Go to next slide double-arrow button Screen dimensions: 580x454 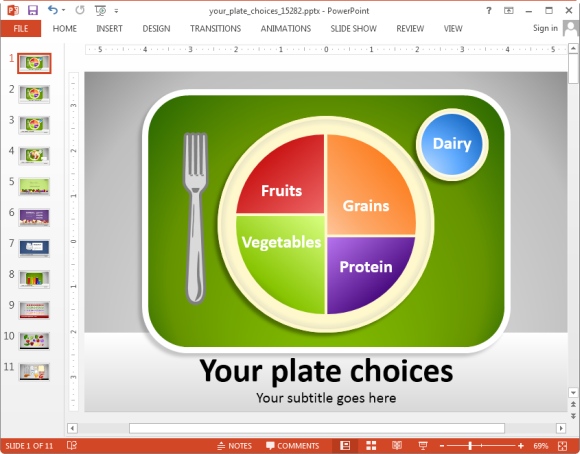click(573, 416)
